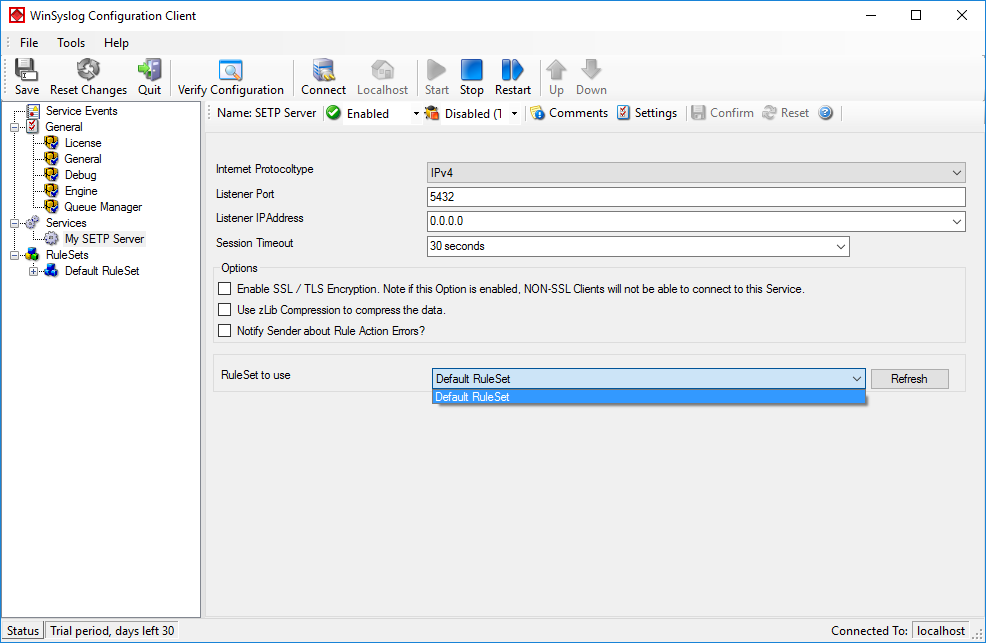986x643 pixels.
Task: Close the RuleSet to use combo box
Action: point(856,379)
